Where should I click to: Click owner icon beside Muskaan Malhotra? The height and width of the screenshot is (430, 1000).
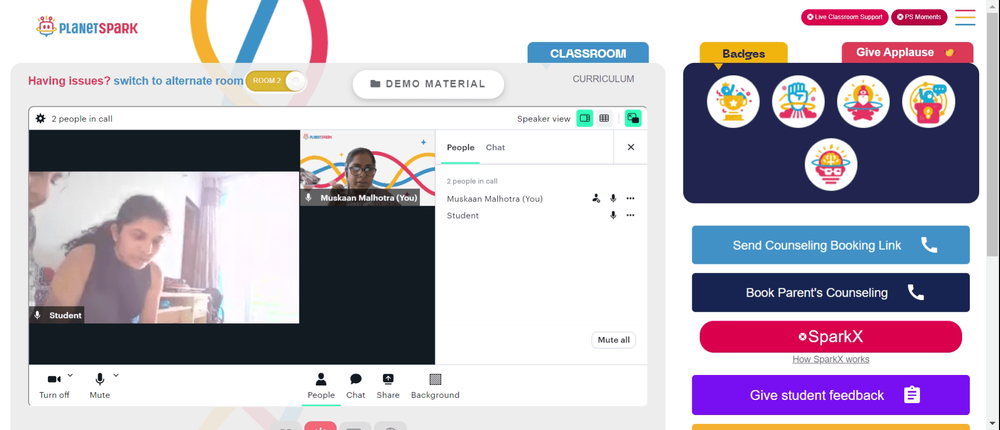(x=596, y=198)
